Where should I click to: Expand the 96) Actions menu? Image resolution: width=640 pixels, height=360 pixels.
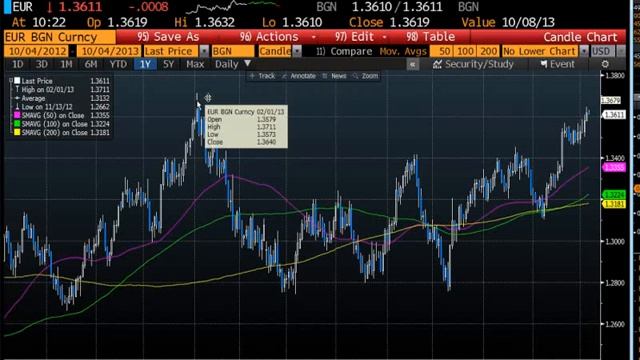[278, 37]
